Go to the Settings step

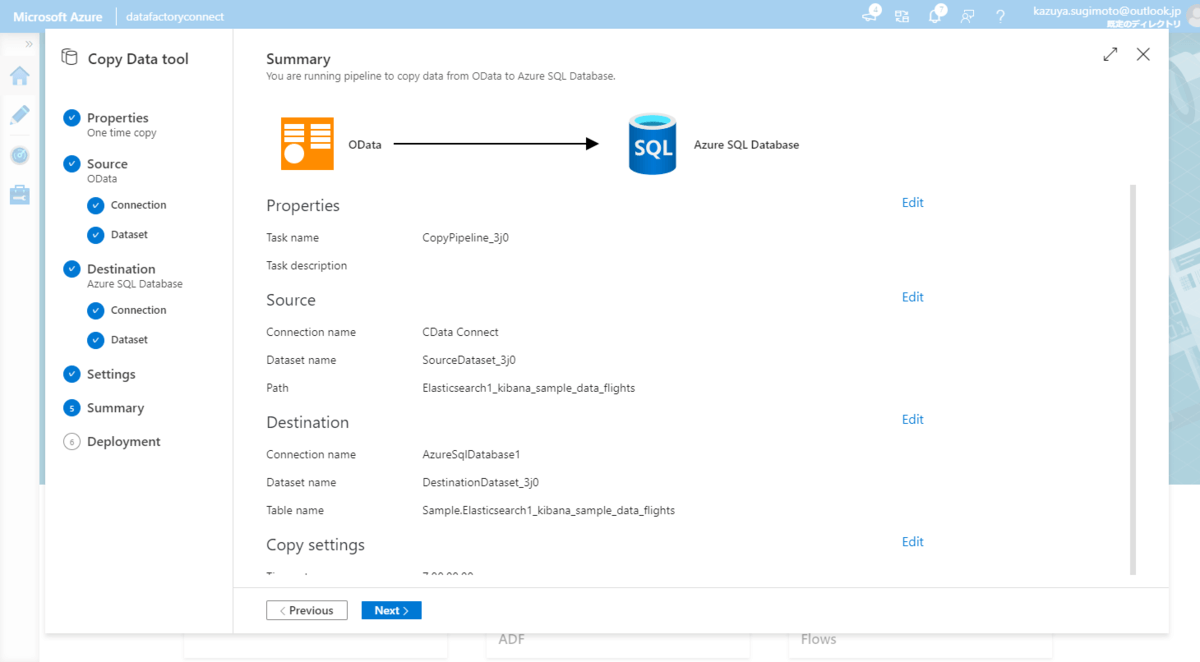100,374
